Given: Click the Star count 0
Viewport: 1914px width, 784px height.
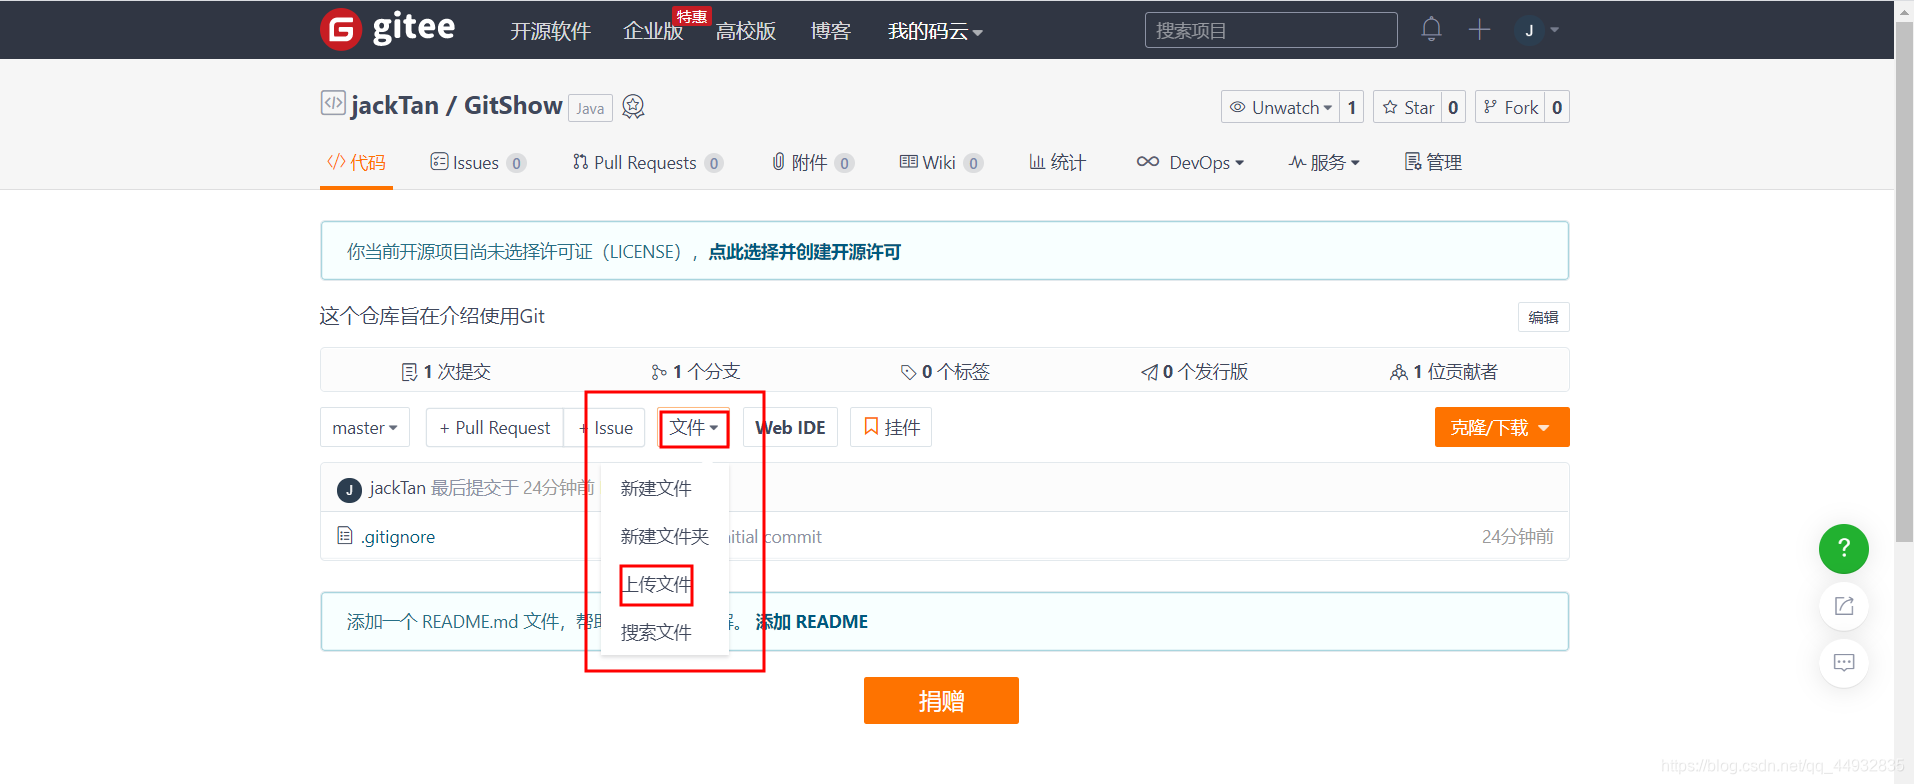Looking at the screenshot, I should tap(1453, 107).
